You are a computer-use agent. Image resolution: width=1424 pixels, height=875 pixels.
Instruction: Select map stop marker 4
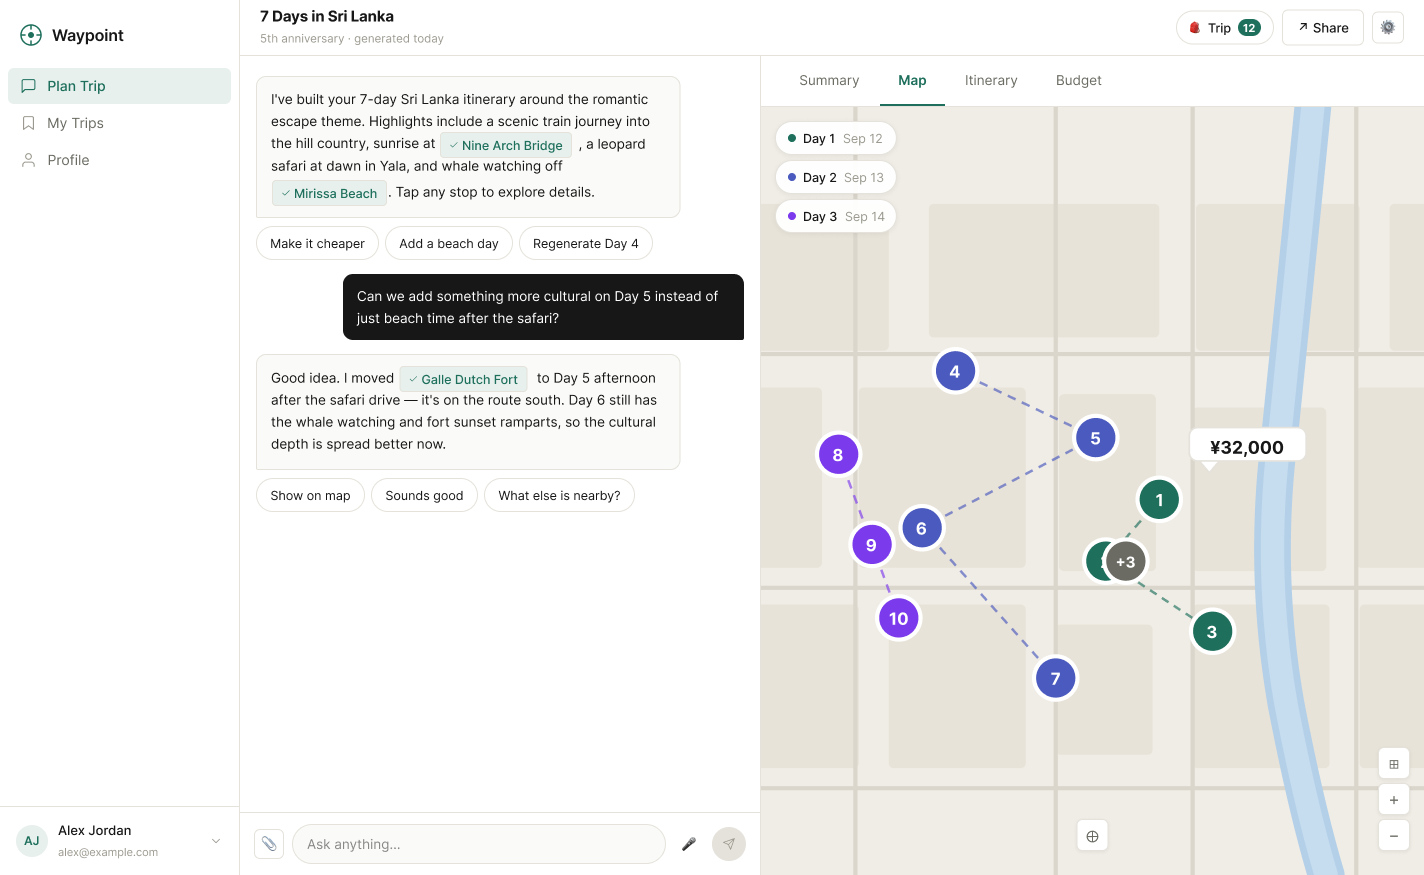(955, 372)
